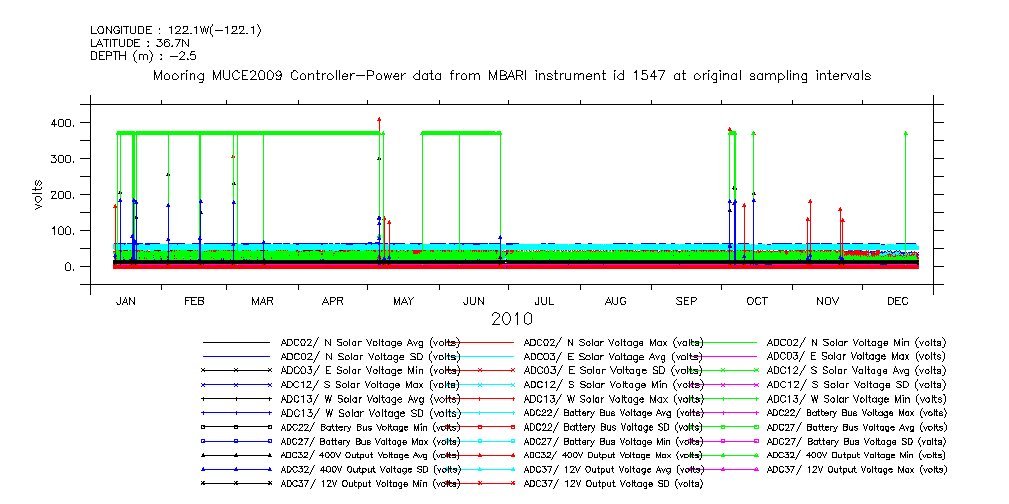
Task: Select the JUL month label on the time axis
Action: tap(544, 300)
